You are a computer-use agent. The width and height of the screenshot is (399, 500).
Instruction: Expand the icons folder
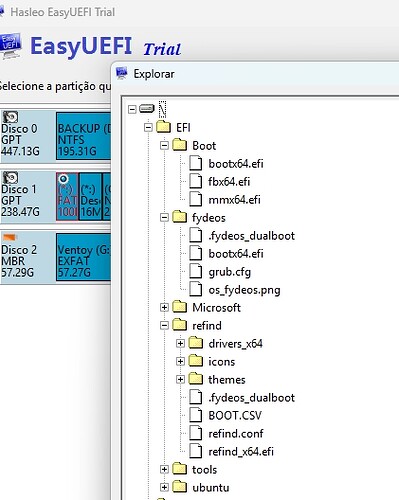coord(180,361)
